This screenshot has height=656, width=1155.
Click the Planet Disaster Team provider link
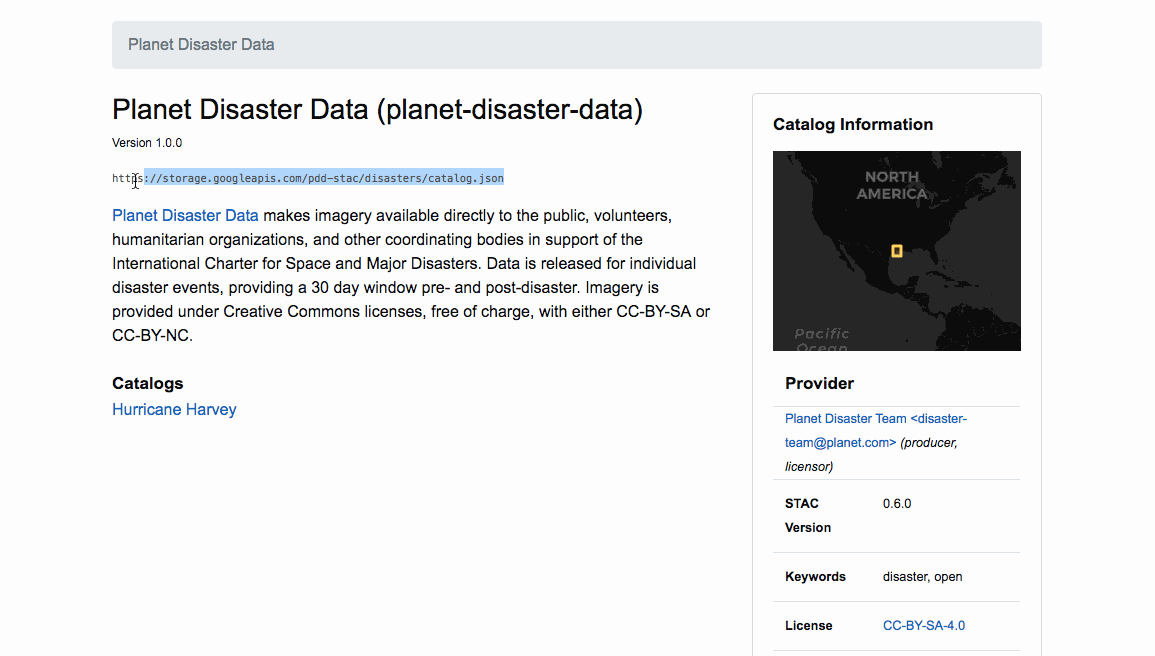click(876, 431)
